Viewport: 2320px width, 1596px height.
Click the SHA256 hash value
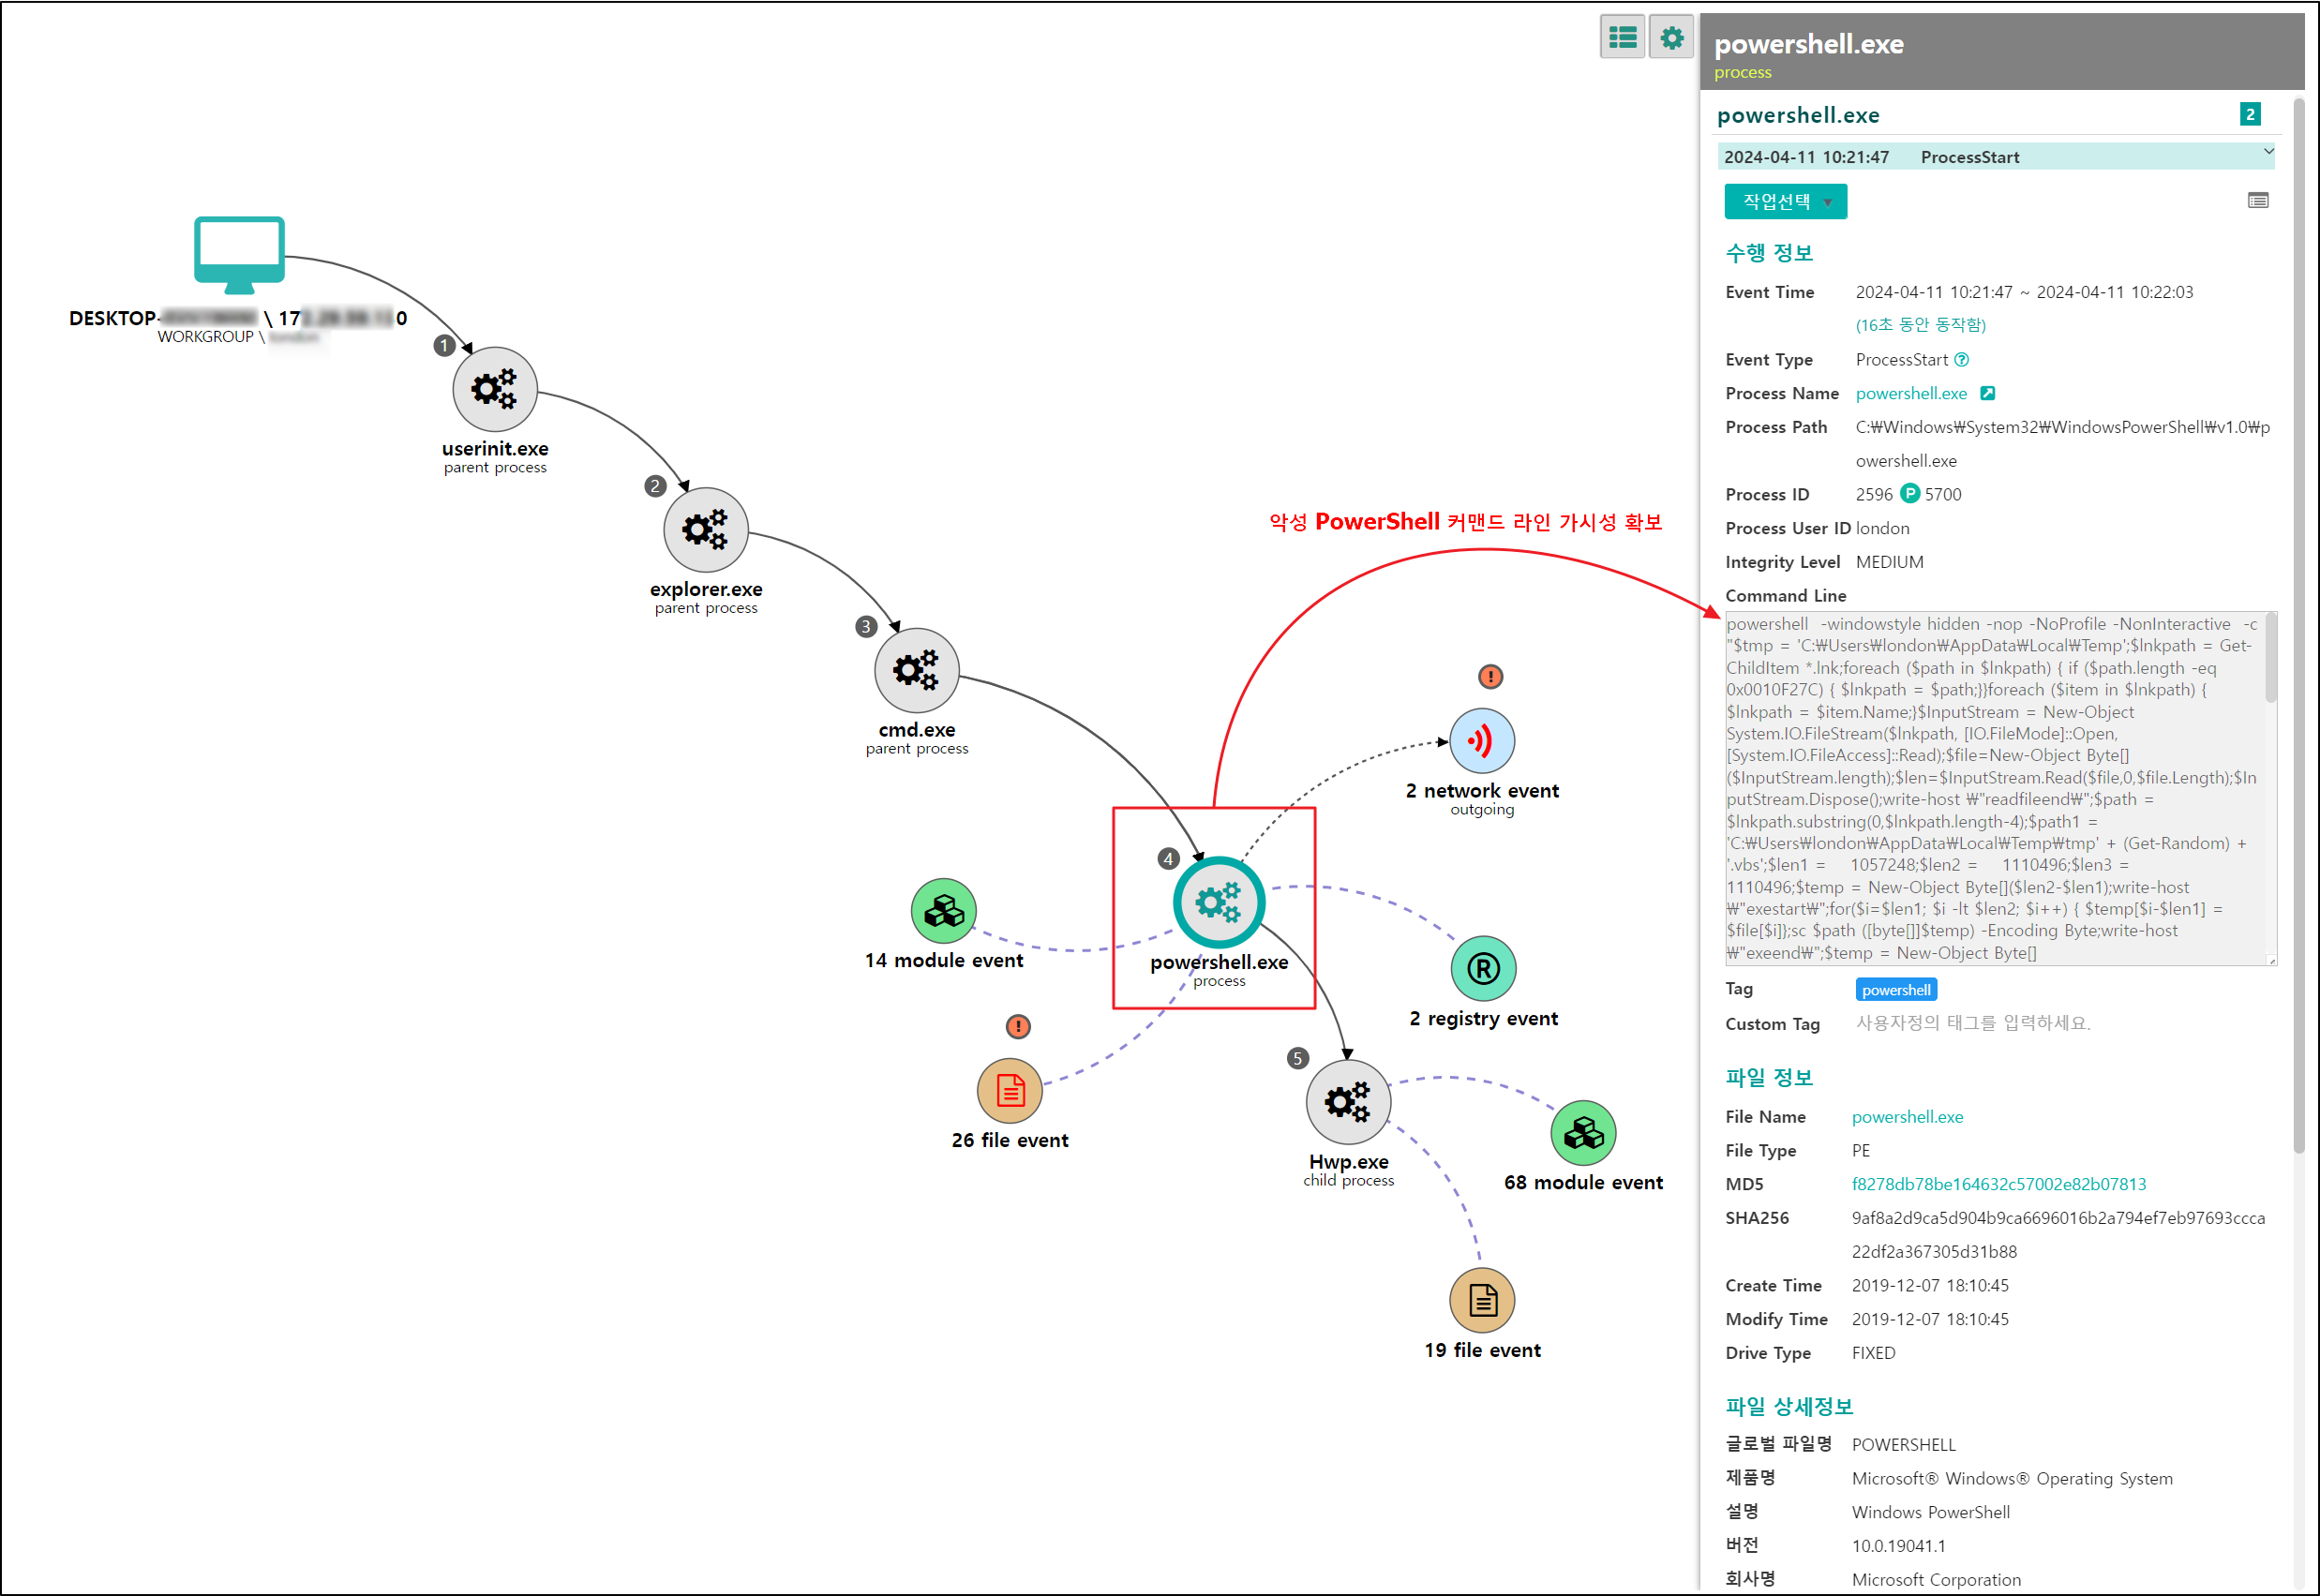point(2058,1235)
